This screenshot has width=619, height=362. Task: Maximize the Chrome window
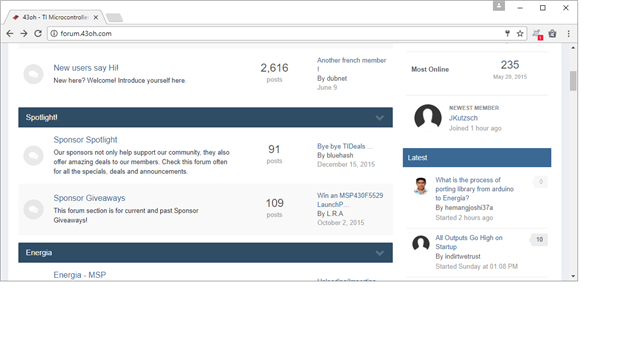543,8
